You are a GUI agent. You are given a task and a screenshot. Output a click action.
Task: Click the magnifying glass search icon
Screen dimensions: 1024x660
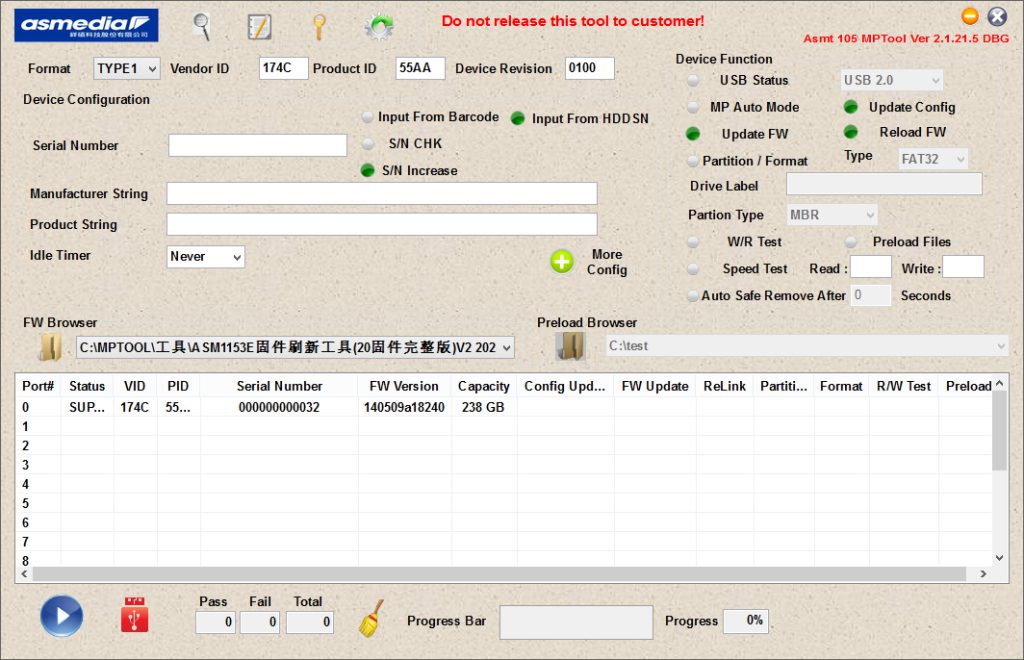[202, 26]
